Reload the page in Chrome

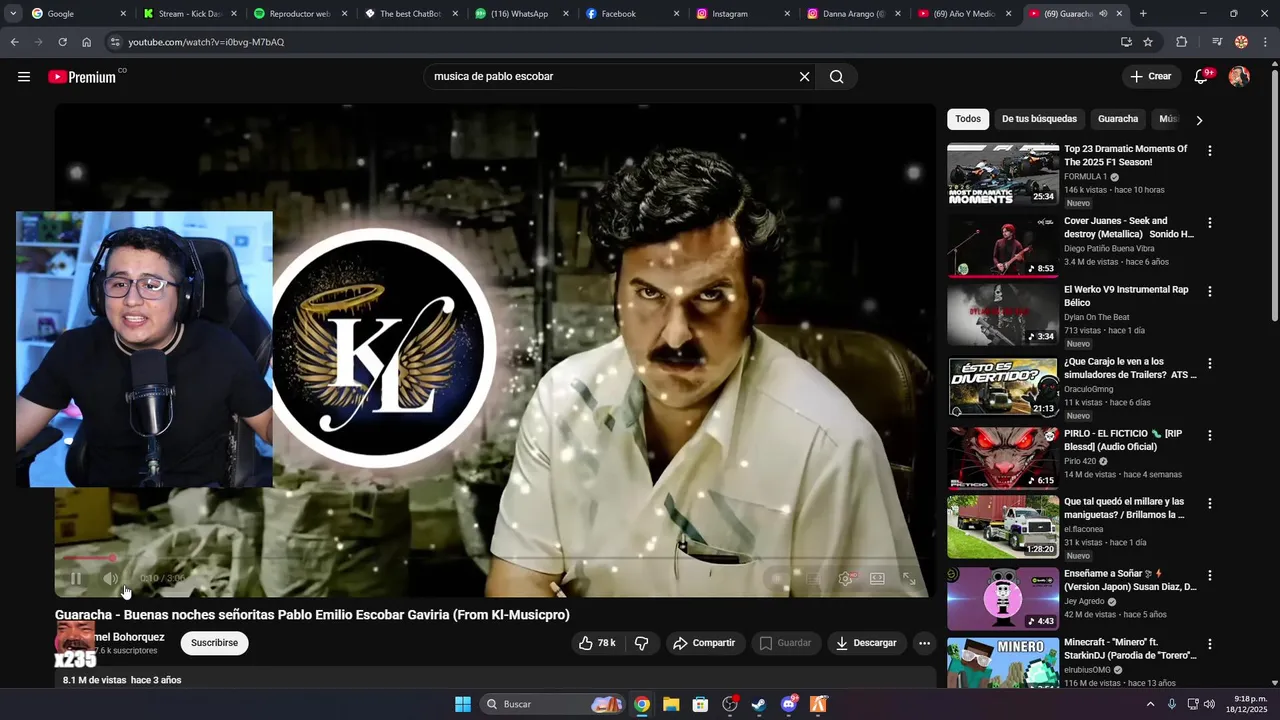click(62, 42)
